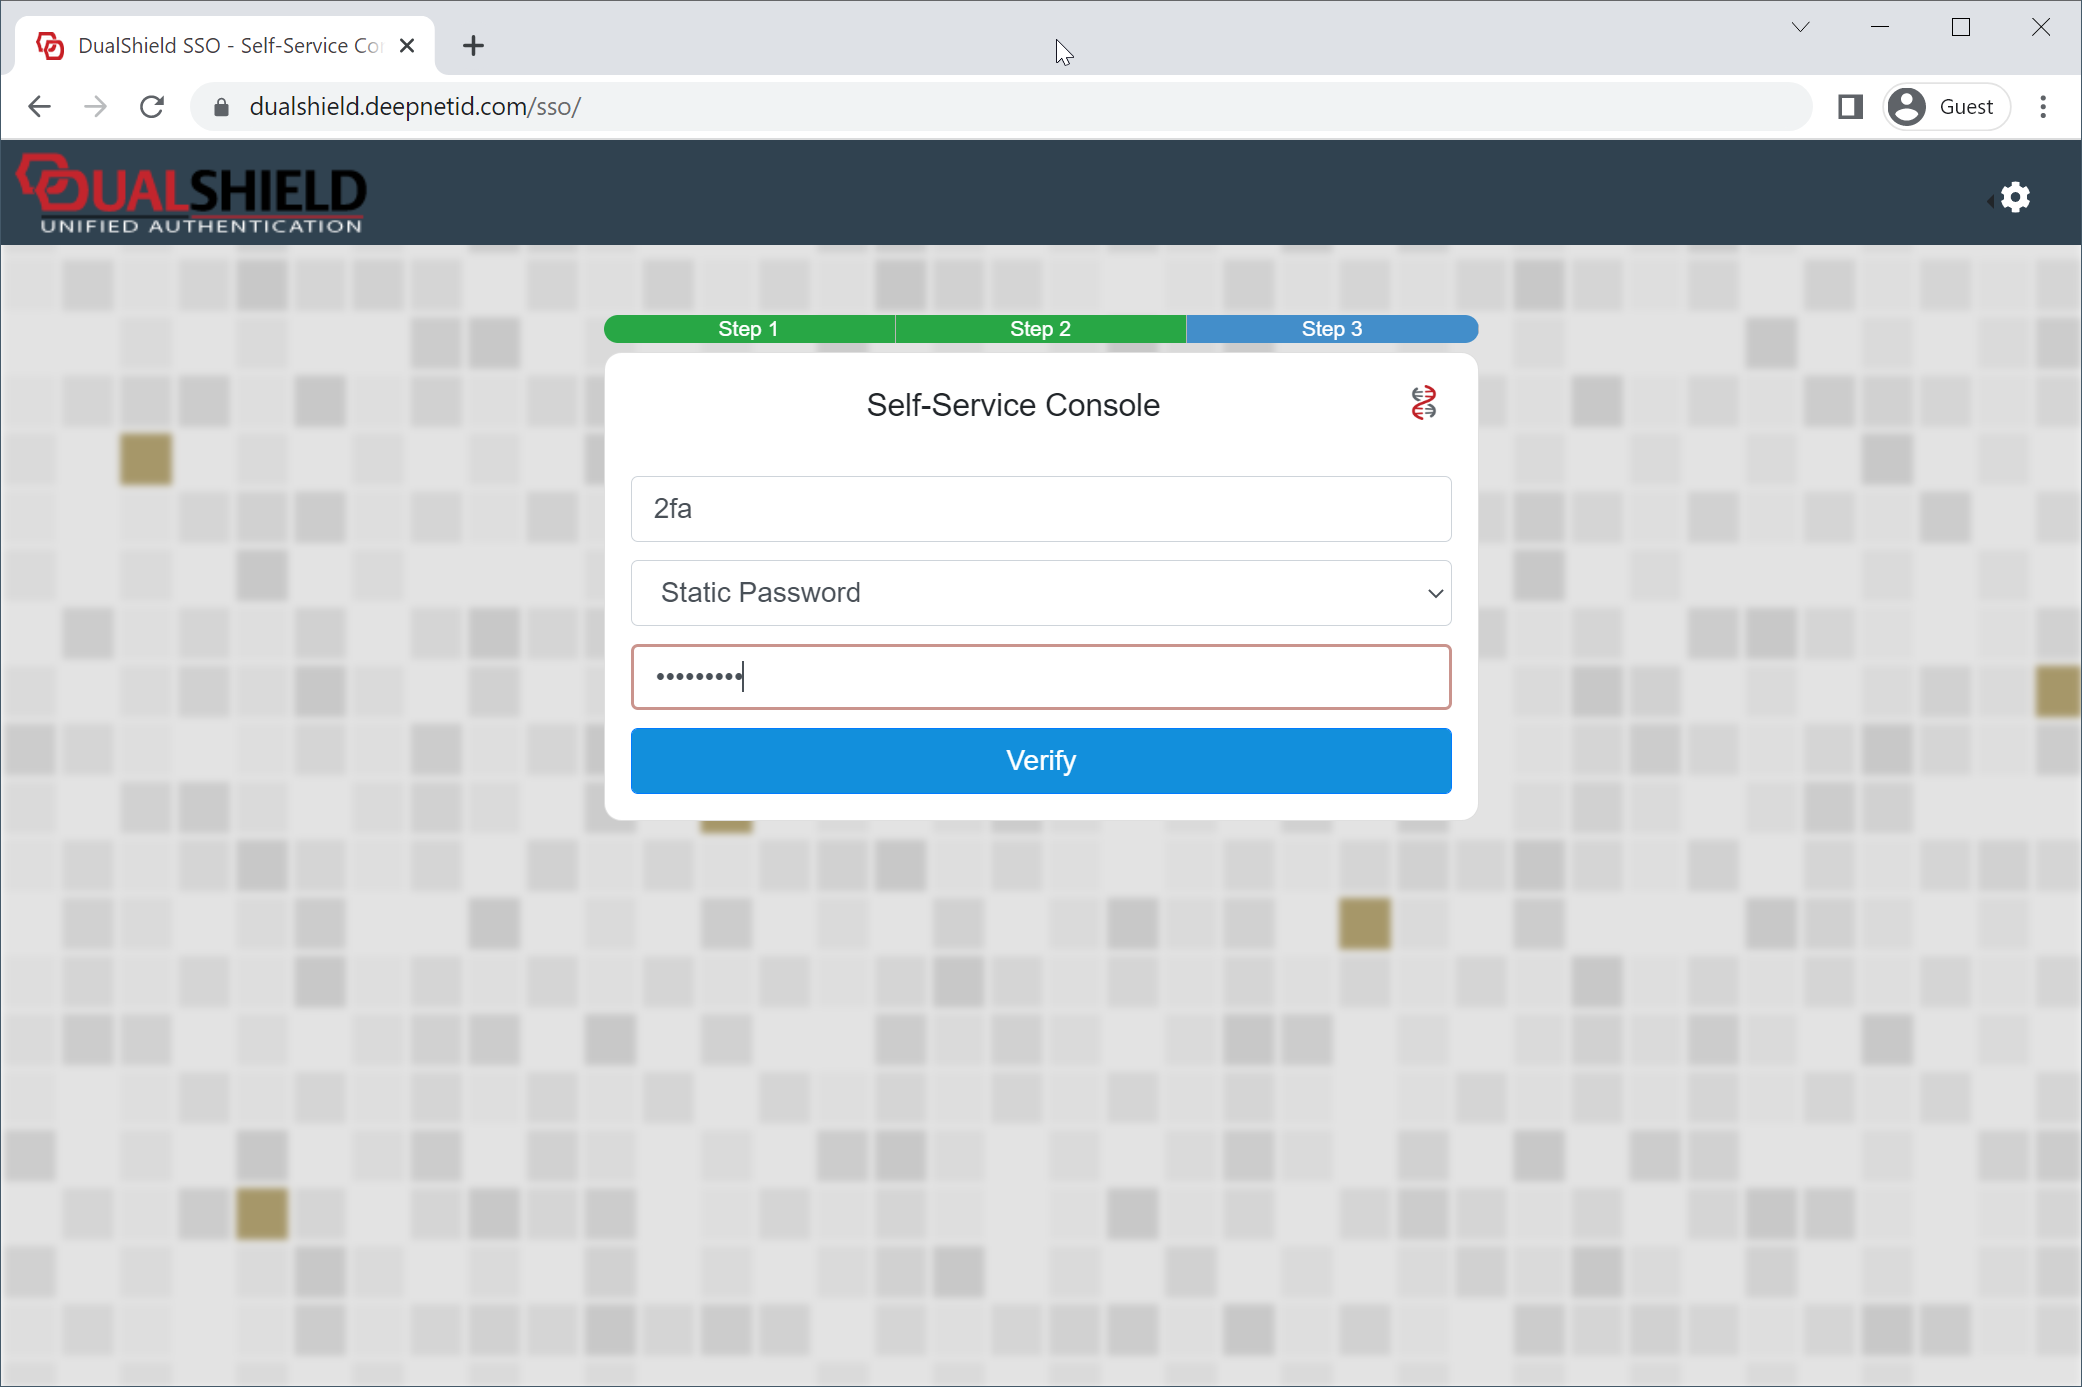Image resolution: width=2082 pixels, height=1387 pixels.
Task: Click the username field containing 2fa
Action: (1040, 509)
